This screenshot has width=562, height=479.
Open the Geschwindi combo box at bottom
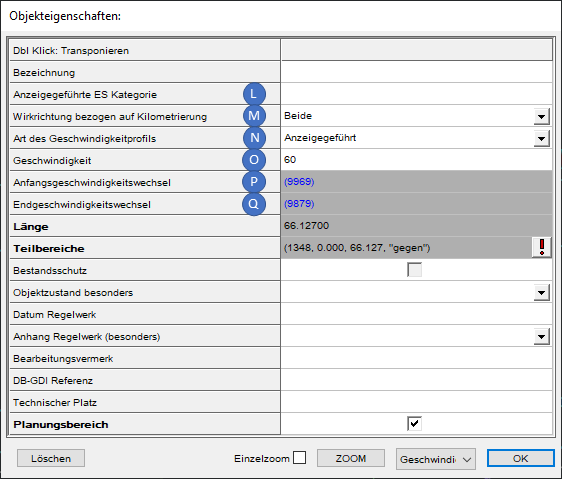tap(435, 459)
